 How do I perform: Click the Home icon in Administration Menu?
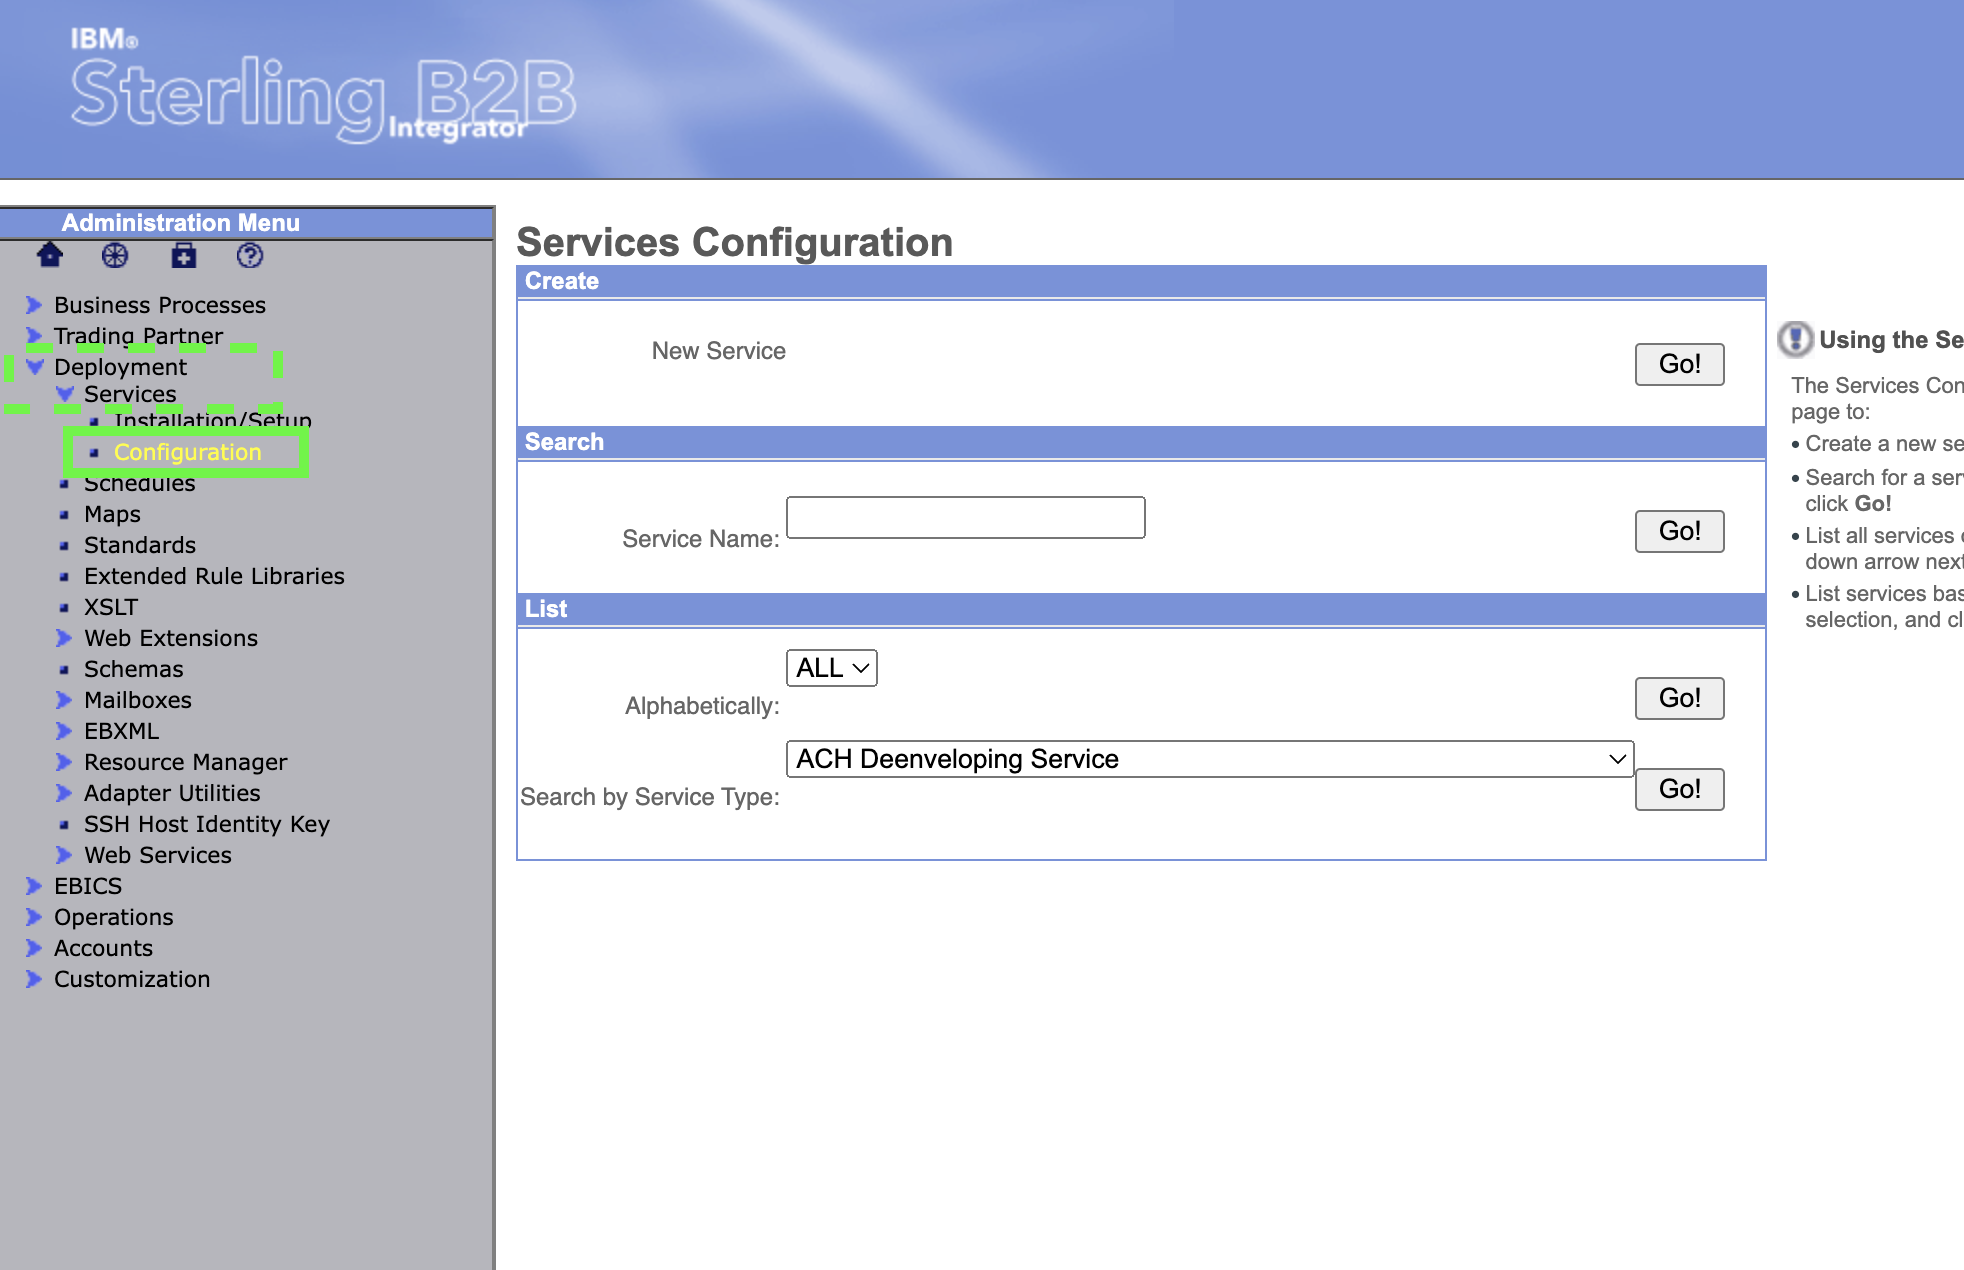pyautogui.click(x=49, y=256)
